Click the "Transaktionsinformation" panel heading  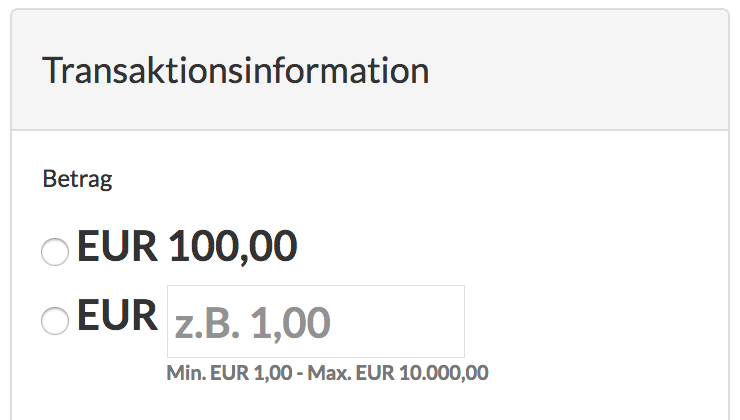235,72
